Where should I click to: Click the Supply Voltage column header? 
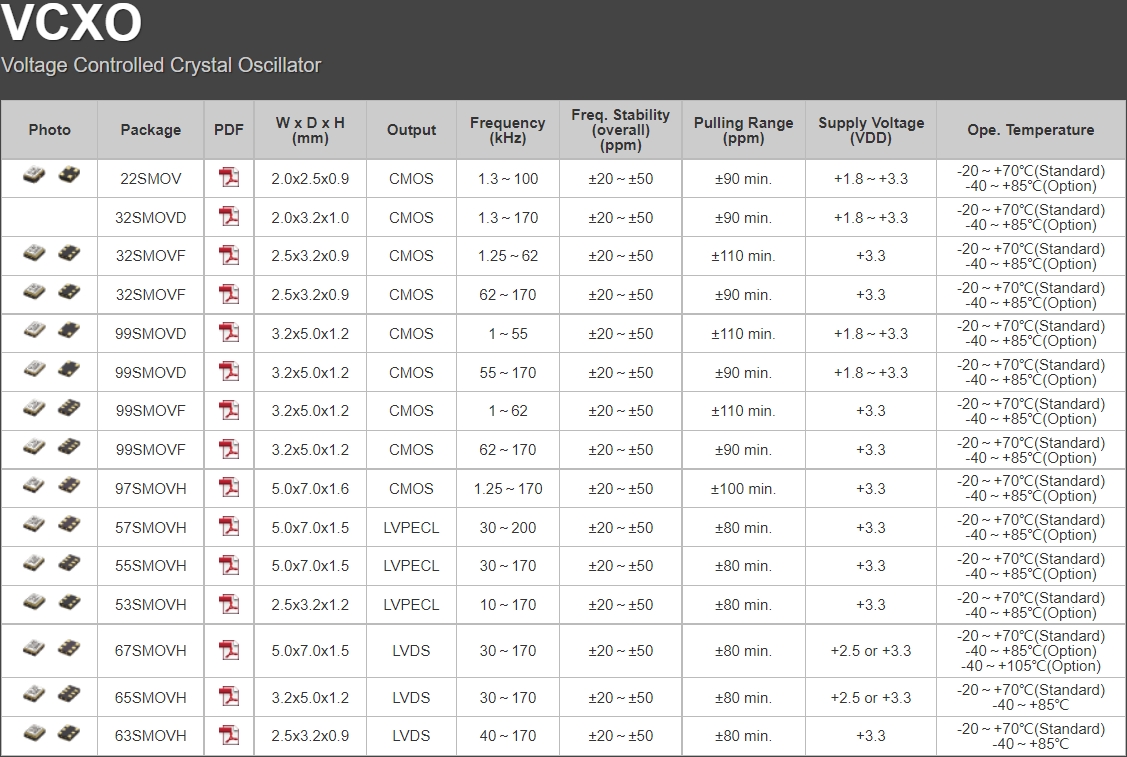870,130
